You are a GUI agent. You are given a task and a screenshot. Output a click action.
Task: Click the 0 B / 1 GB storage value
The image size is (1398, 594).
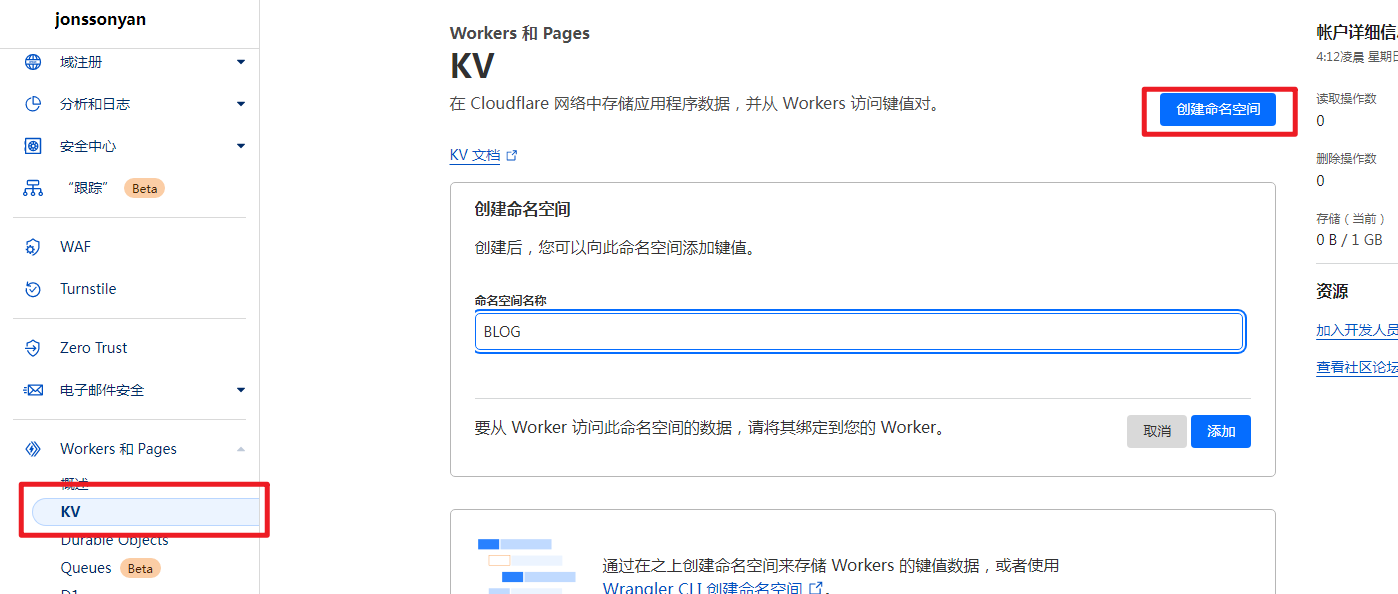tap(1349, 240)
